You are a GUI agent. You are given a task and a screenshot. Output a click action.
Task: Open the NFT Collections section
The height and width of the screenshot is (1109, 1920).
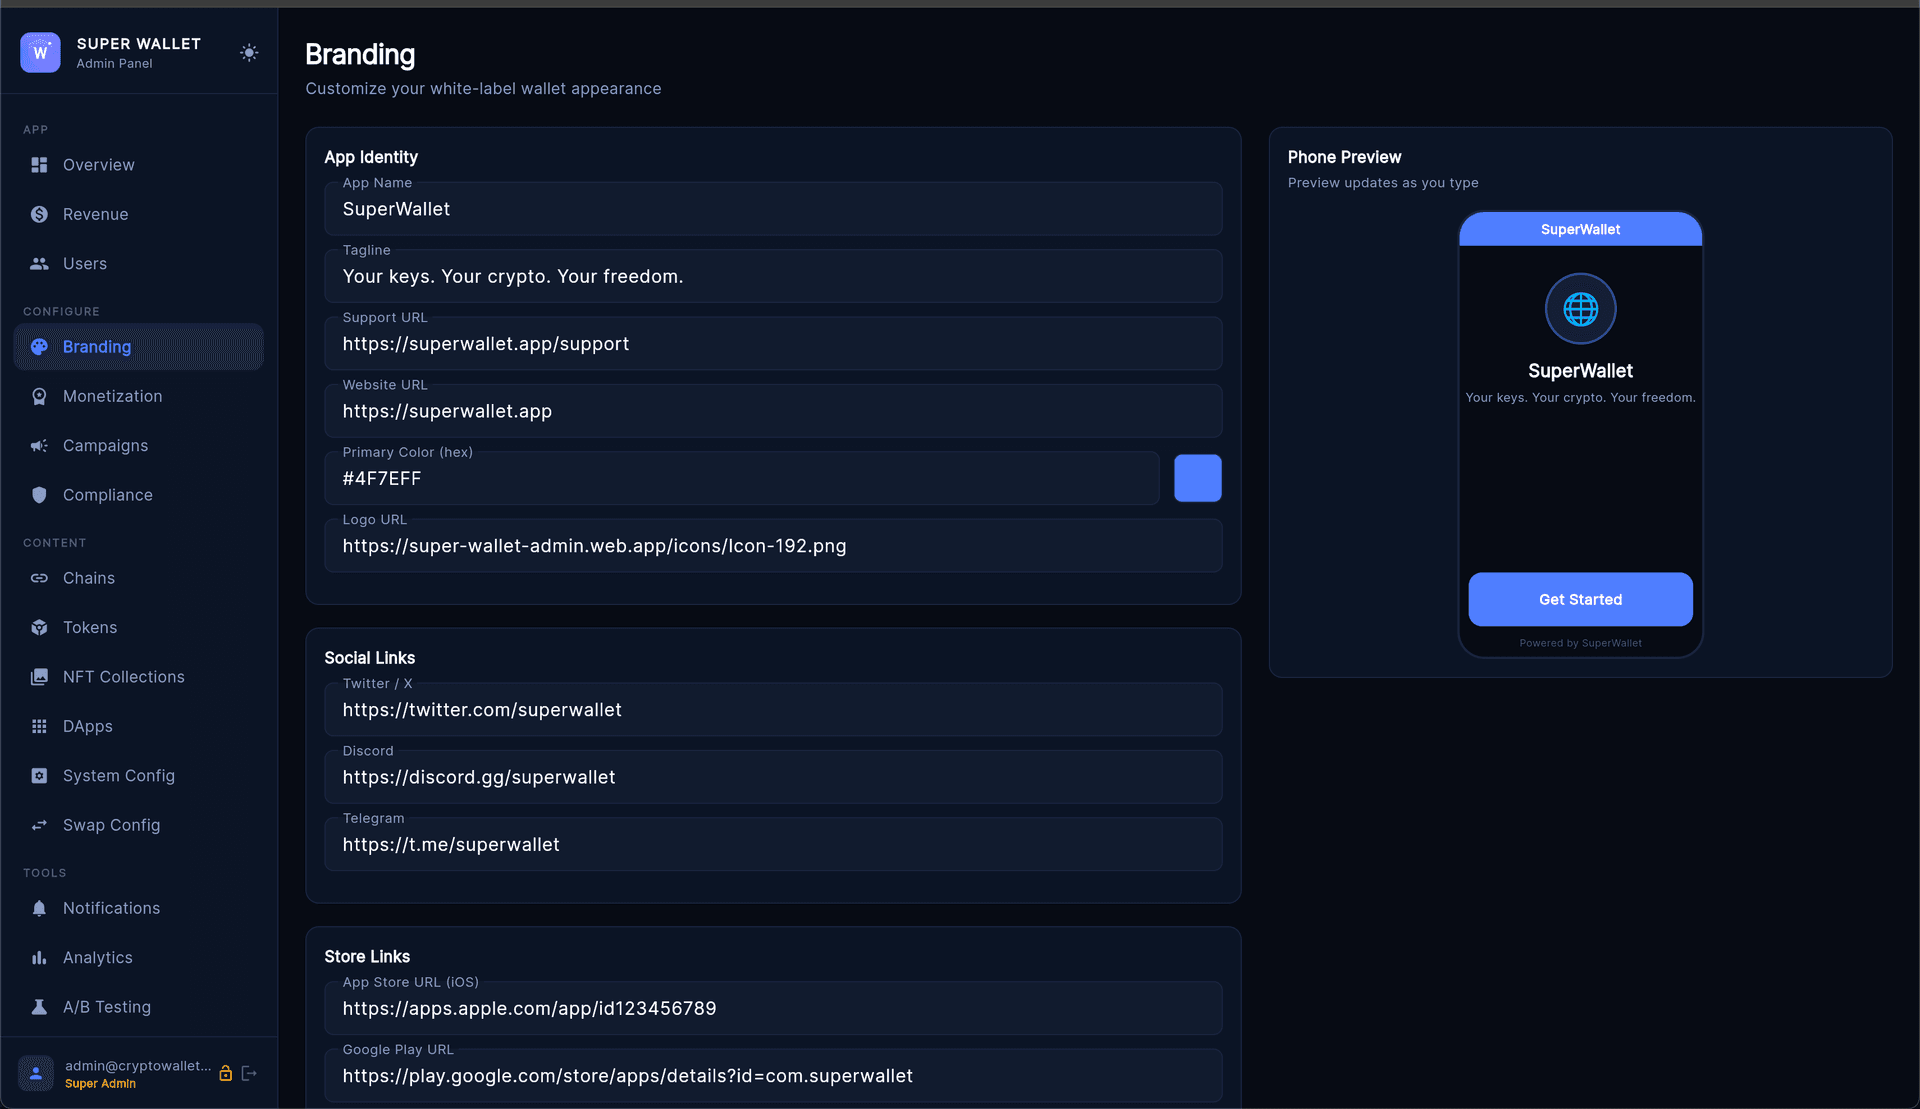click(x=139, y=677)
